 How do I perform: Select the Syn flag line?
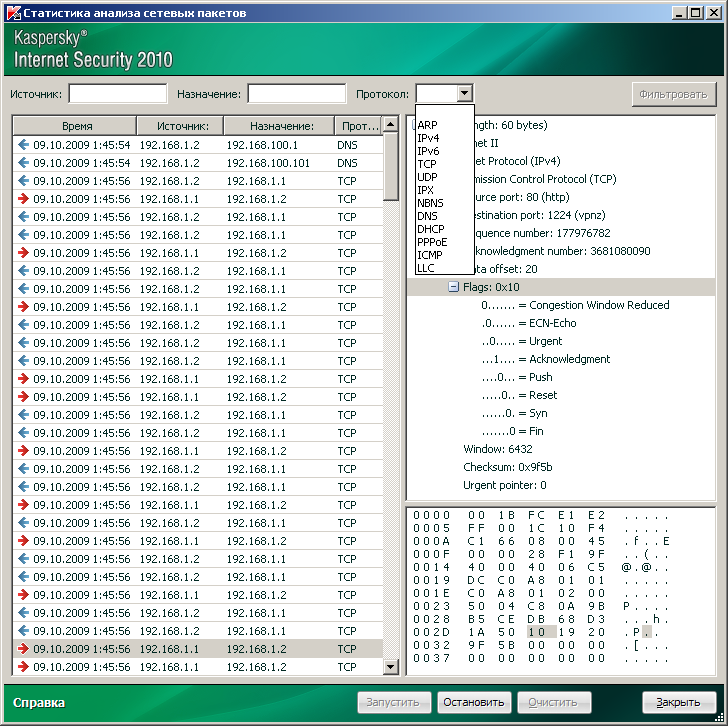coord(514,413)
